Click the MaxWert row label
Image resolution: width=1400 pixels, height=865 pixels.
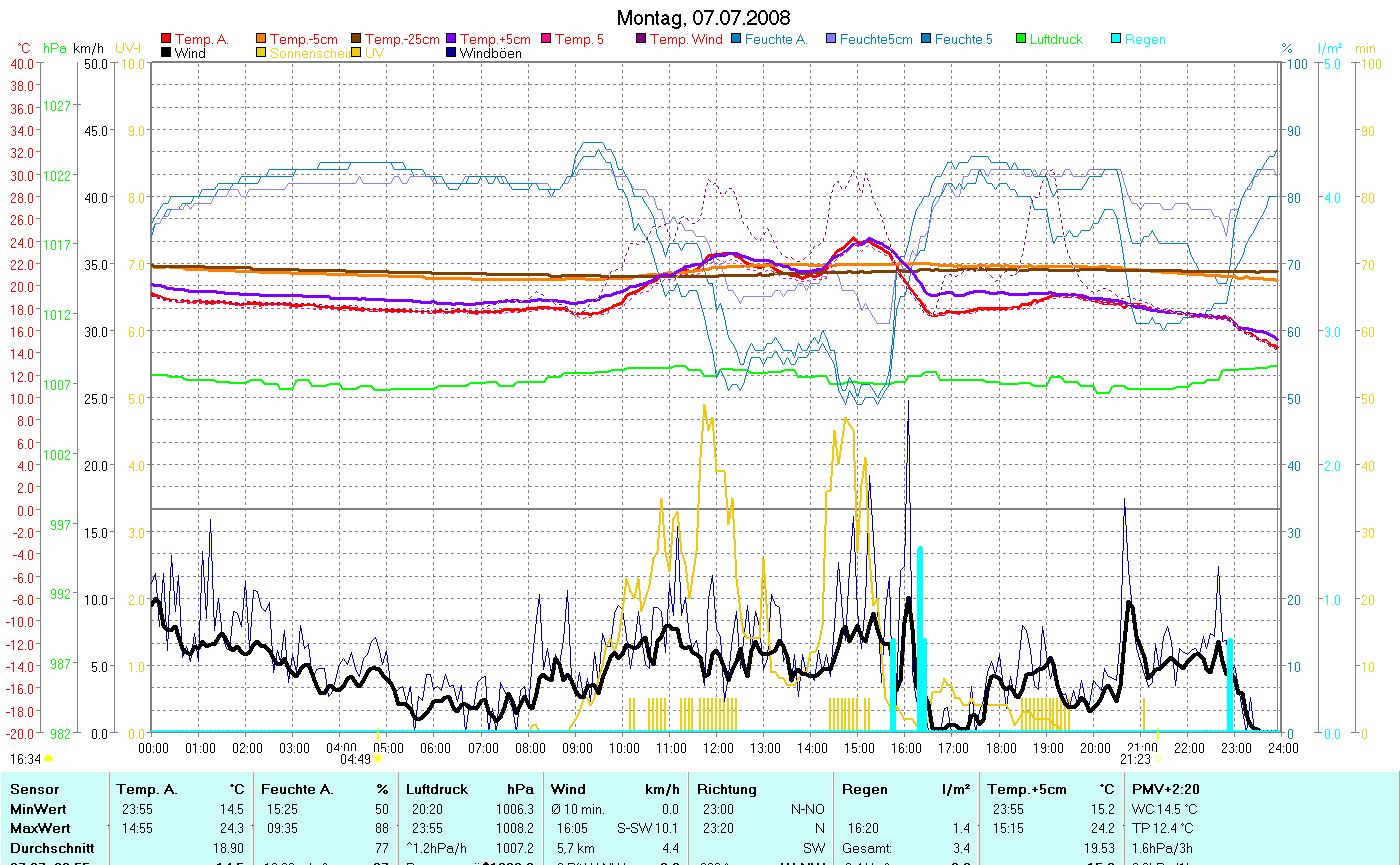click(x=41, y=828)
